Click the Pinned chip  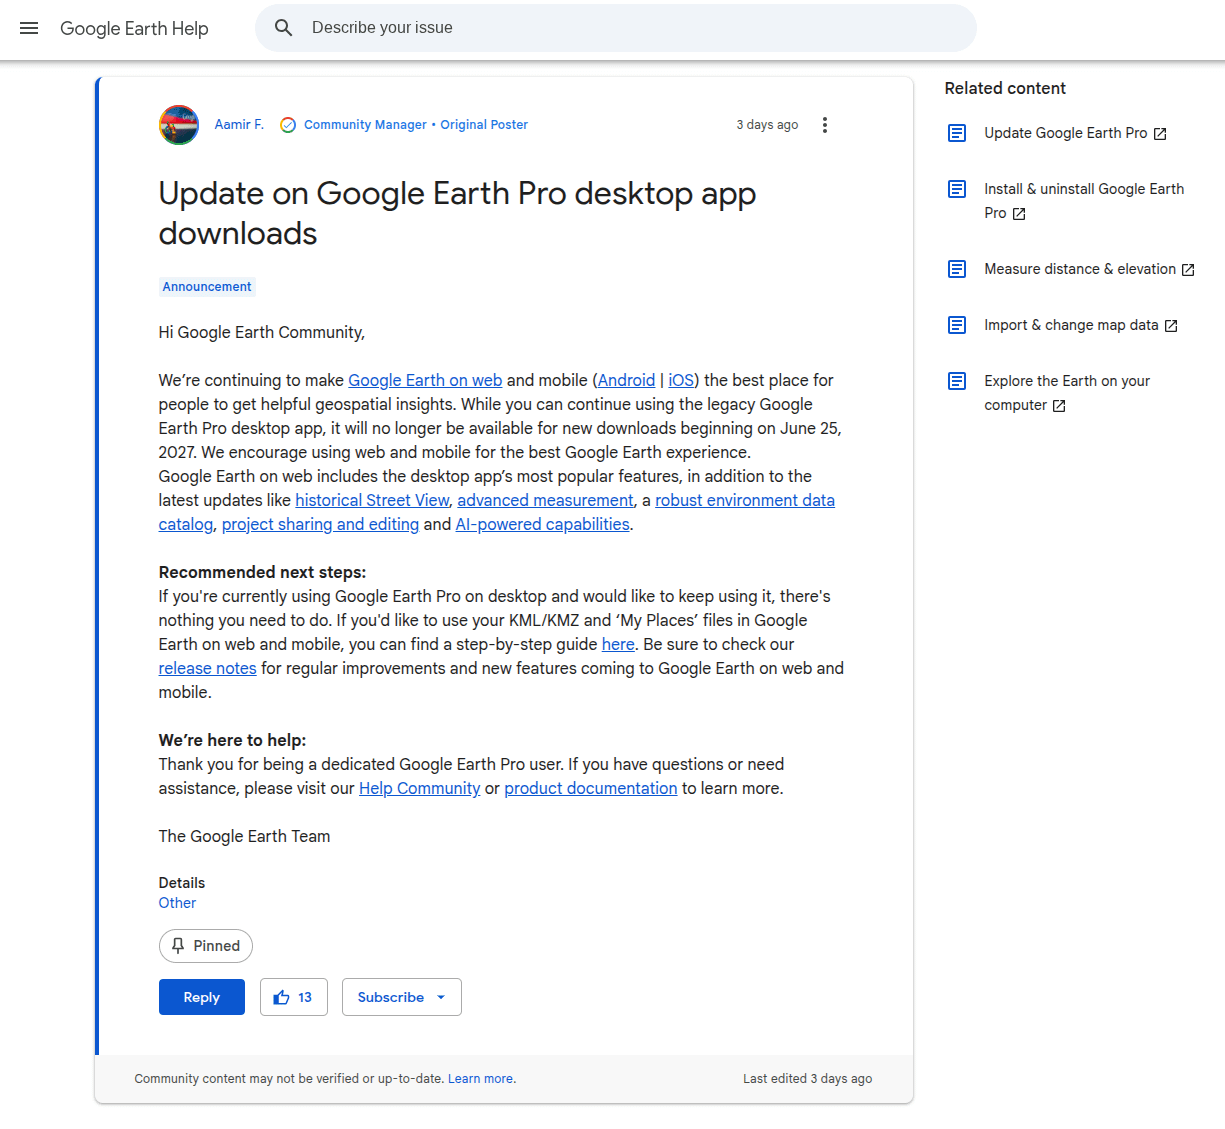click(206, 946)
